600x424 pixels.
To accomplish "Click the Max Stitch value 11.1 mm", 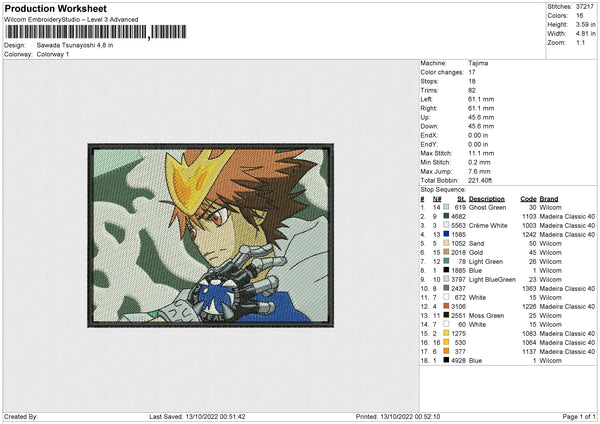I will [481, 153].
